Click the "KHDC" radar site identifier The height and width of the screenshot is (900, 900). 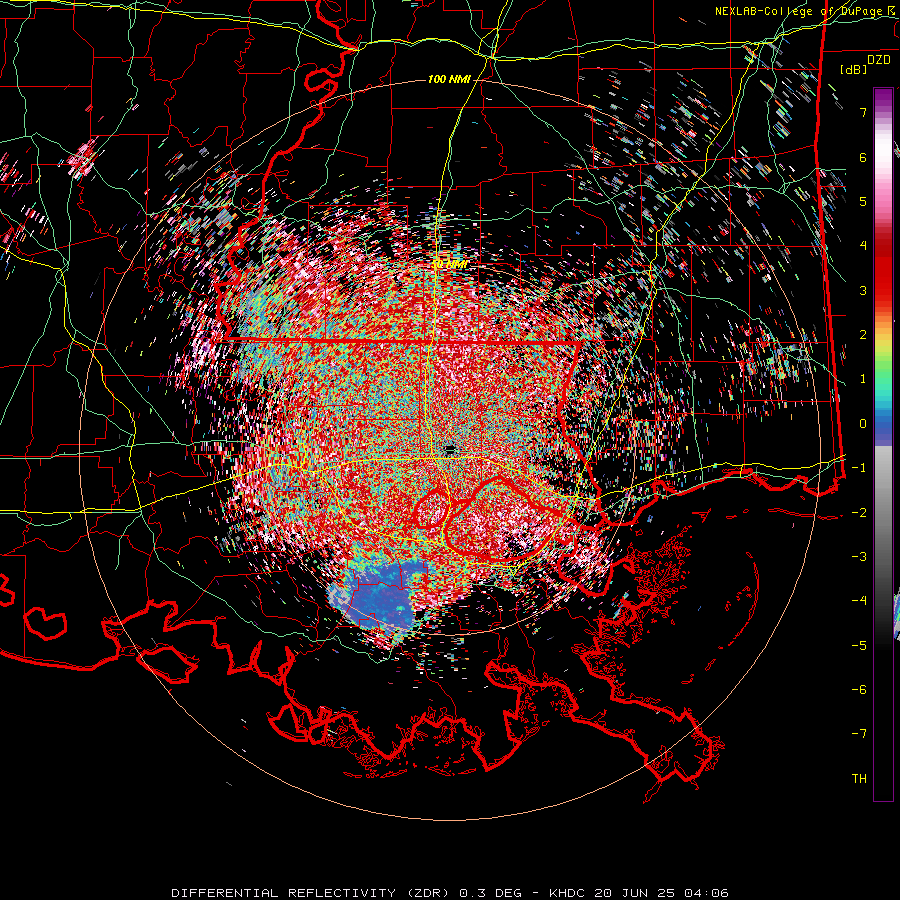(x=568, y=893)
